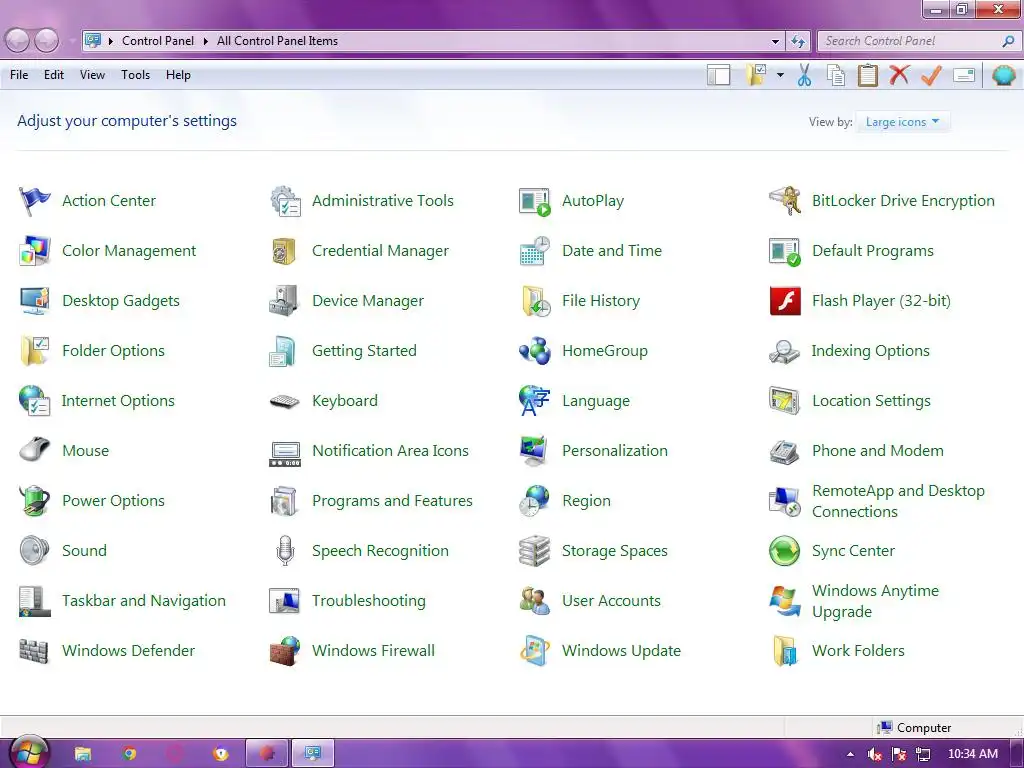This screenshot has height=768, width=1024.
Task: Open the File menu
Action: coord(19,75)
